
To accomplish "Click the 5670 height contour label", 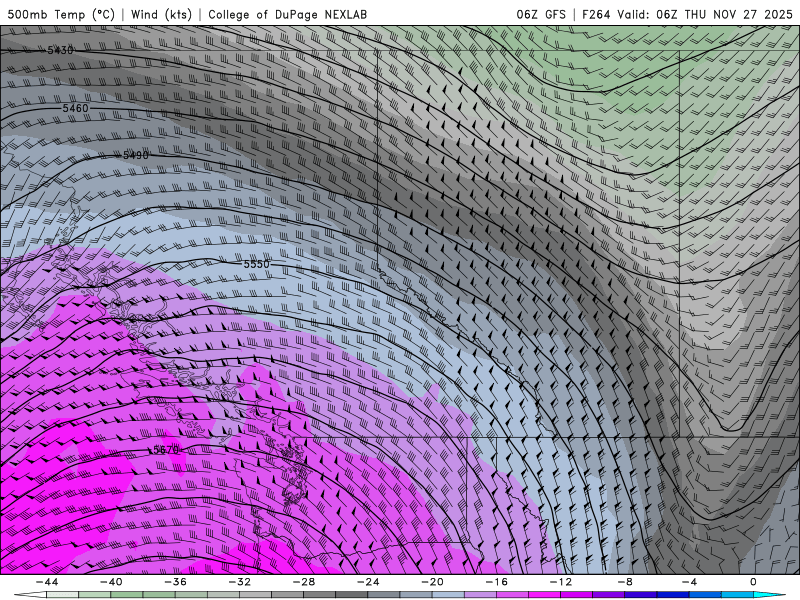I will [x=166, y=449].
